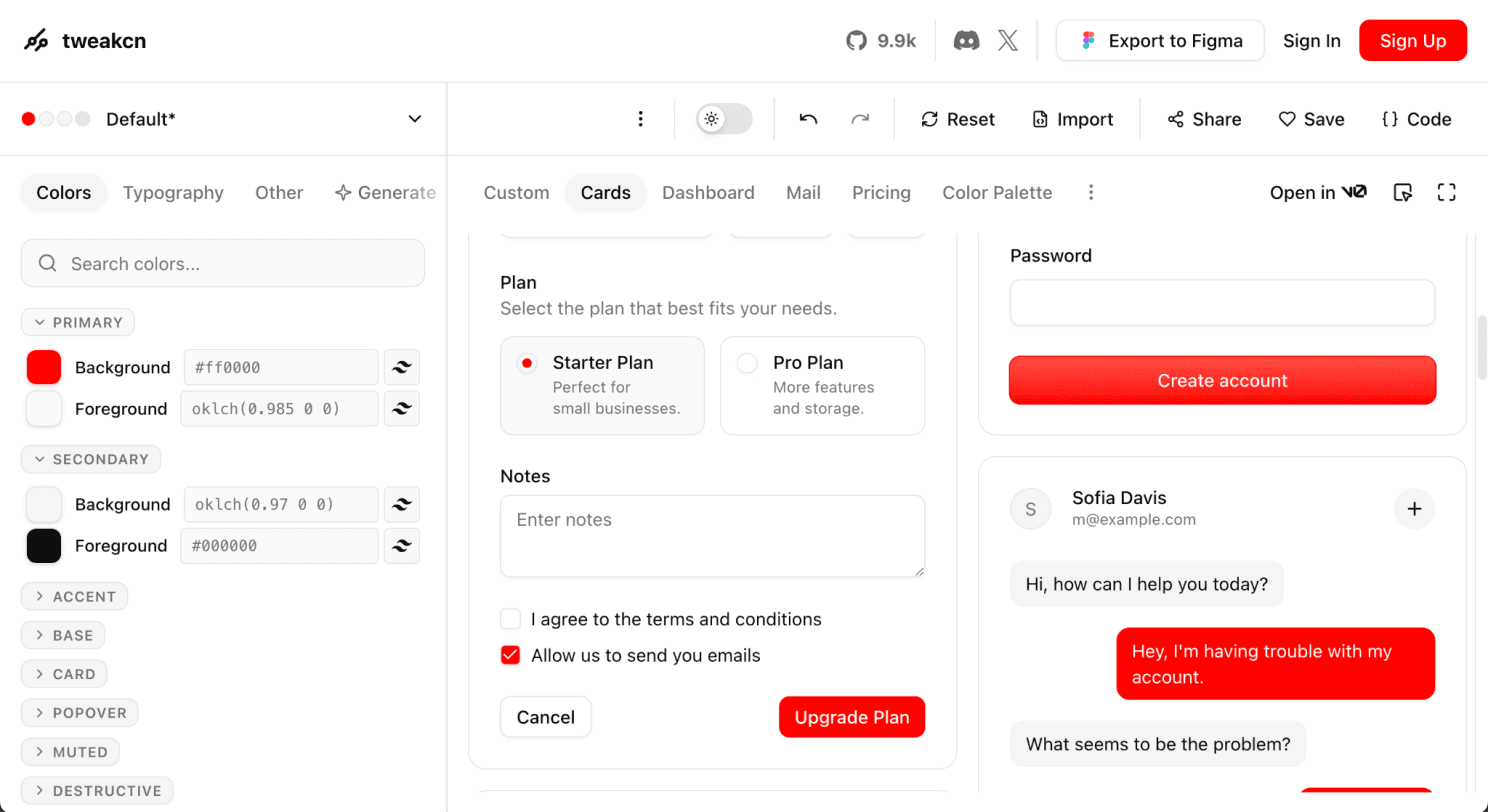The image size is (1488, 812).
Task: Click the Create account button
Action: (x=1222, y=380)
